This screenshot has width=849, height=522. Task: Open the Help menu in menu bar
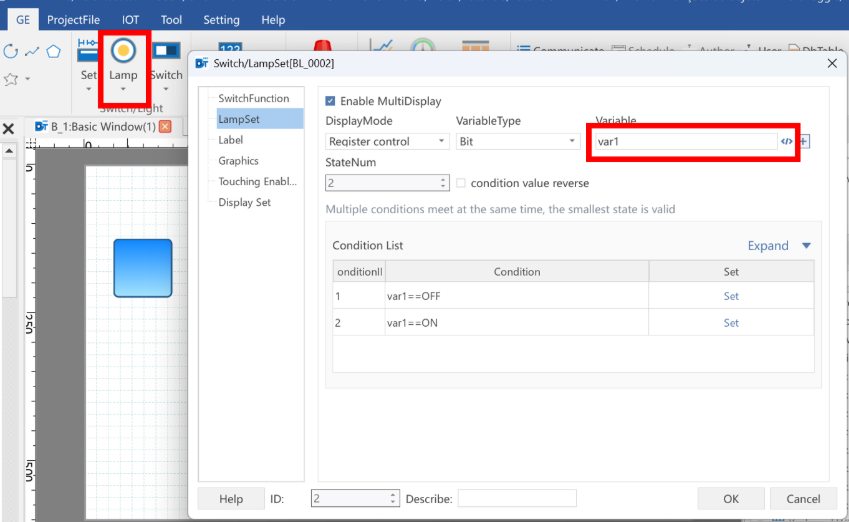[x=273, y=20]
